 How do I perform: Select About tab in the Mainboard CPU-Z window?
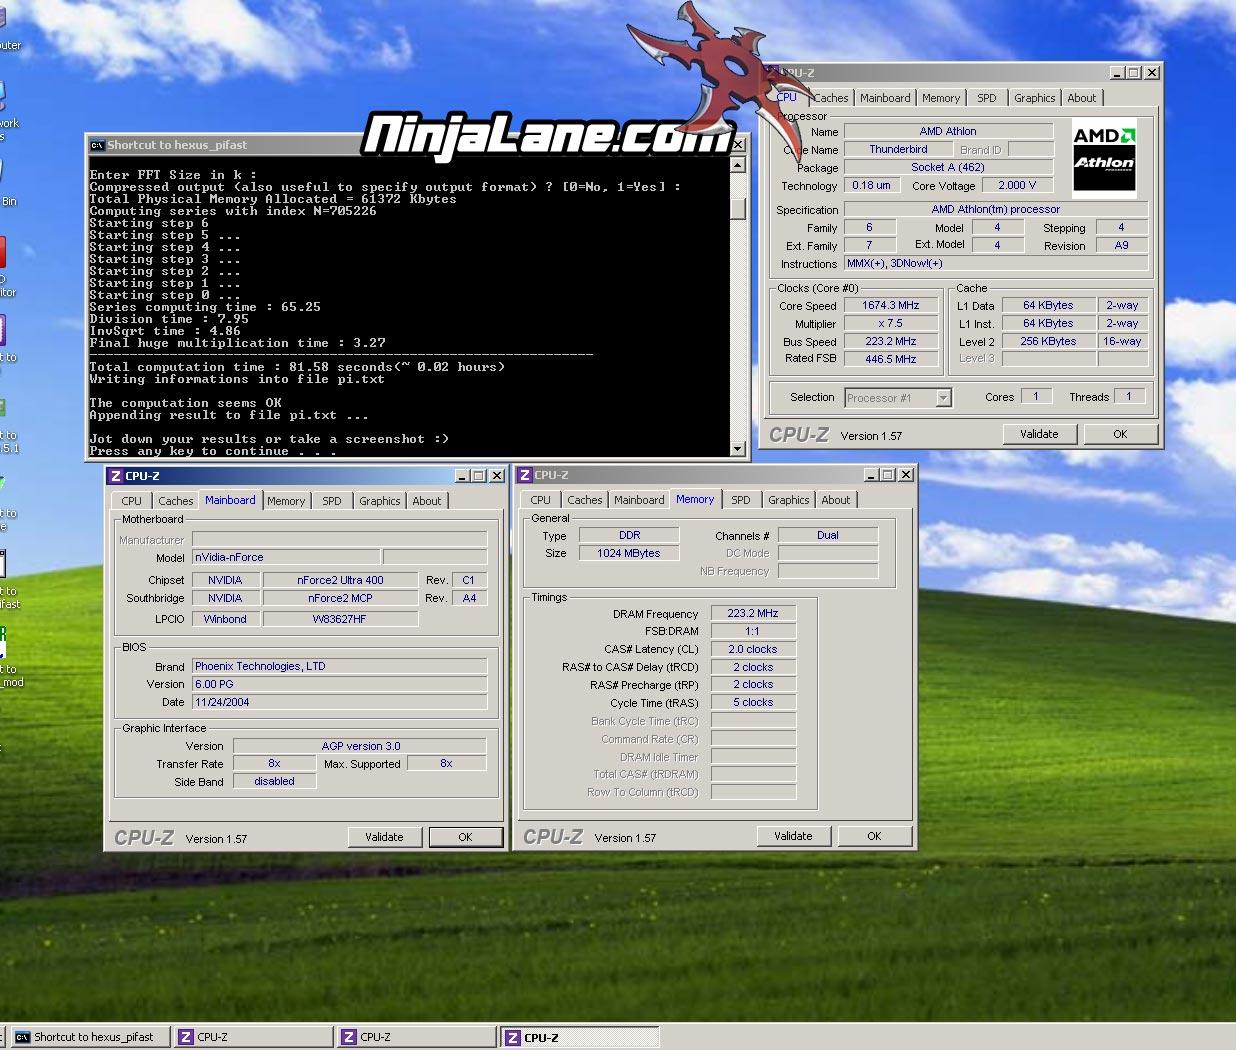pyautogui.click(x=427, y=501)
